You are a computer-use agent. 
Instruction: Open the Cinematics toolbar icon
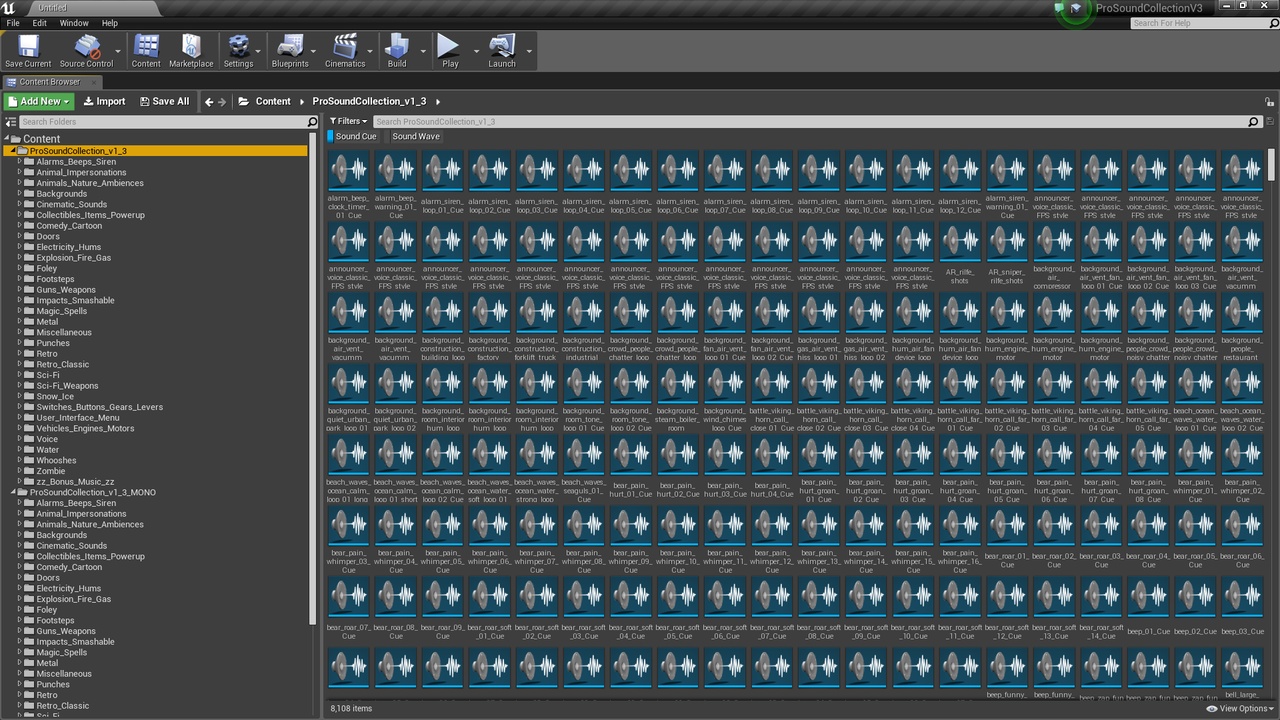(345, 50)
